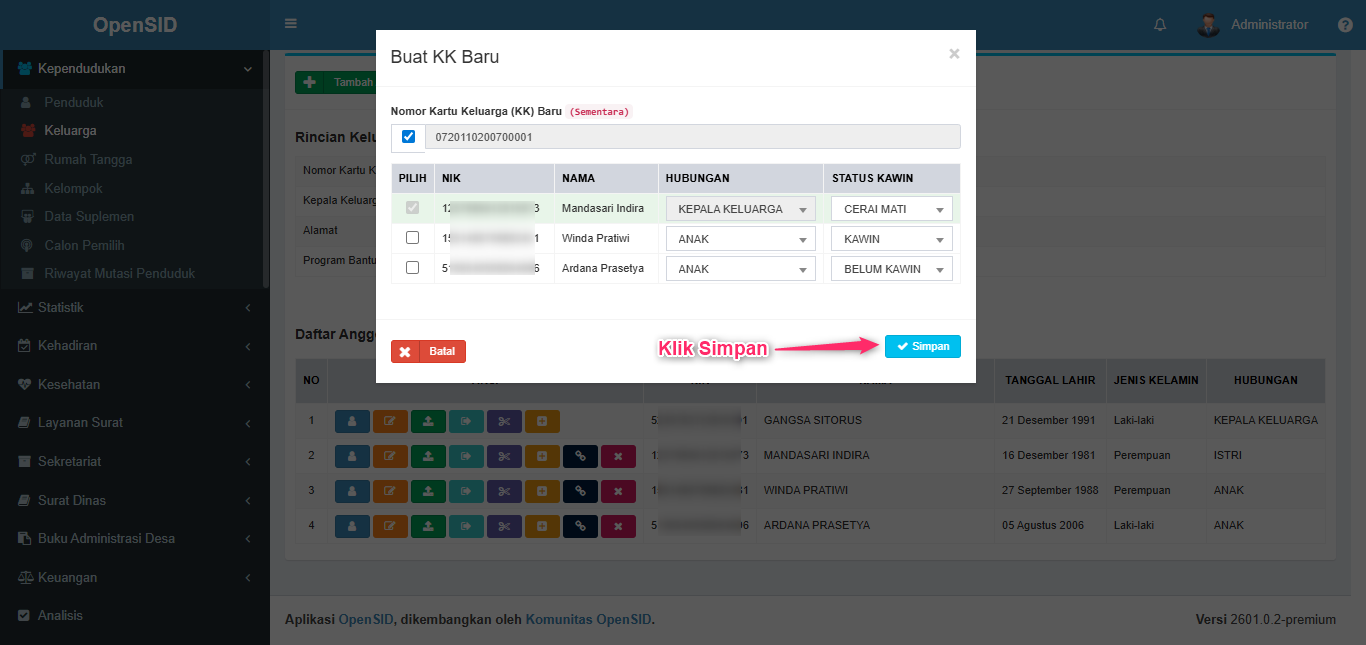
Task: Click the Simpan button
Action: tap(922, 346)
